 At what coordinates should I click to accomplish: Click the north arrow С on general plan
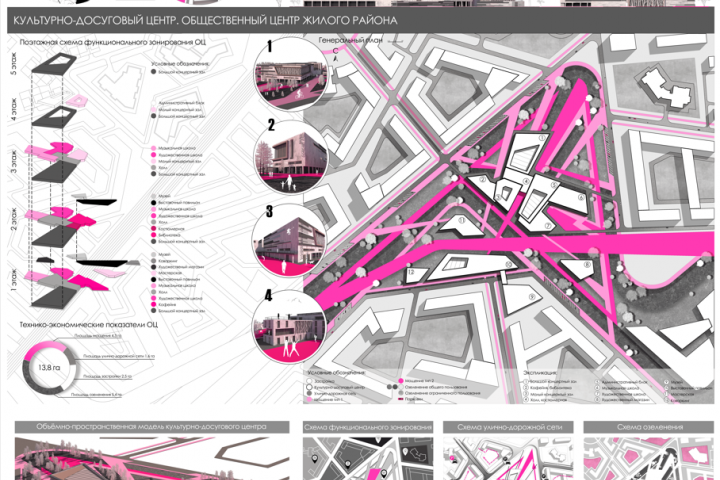[x=336, y=55]
